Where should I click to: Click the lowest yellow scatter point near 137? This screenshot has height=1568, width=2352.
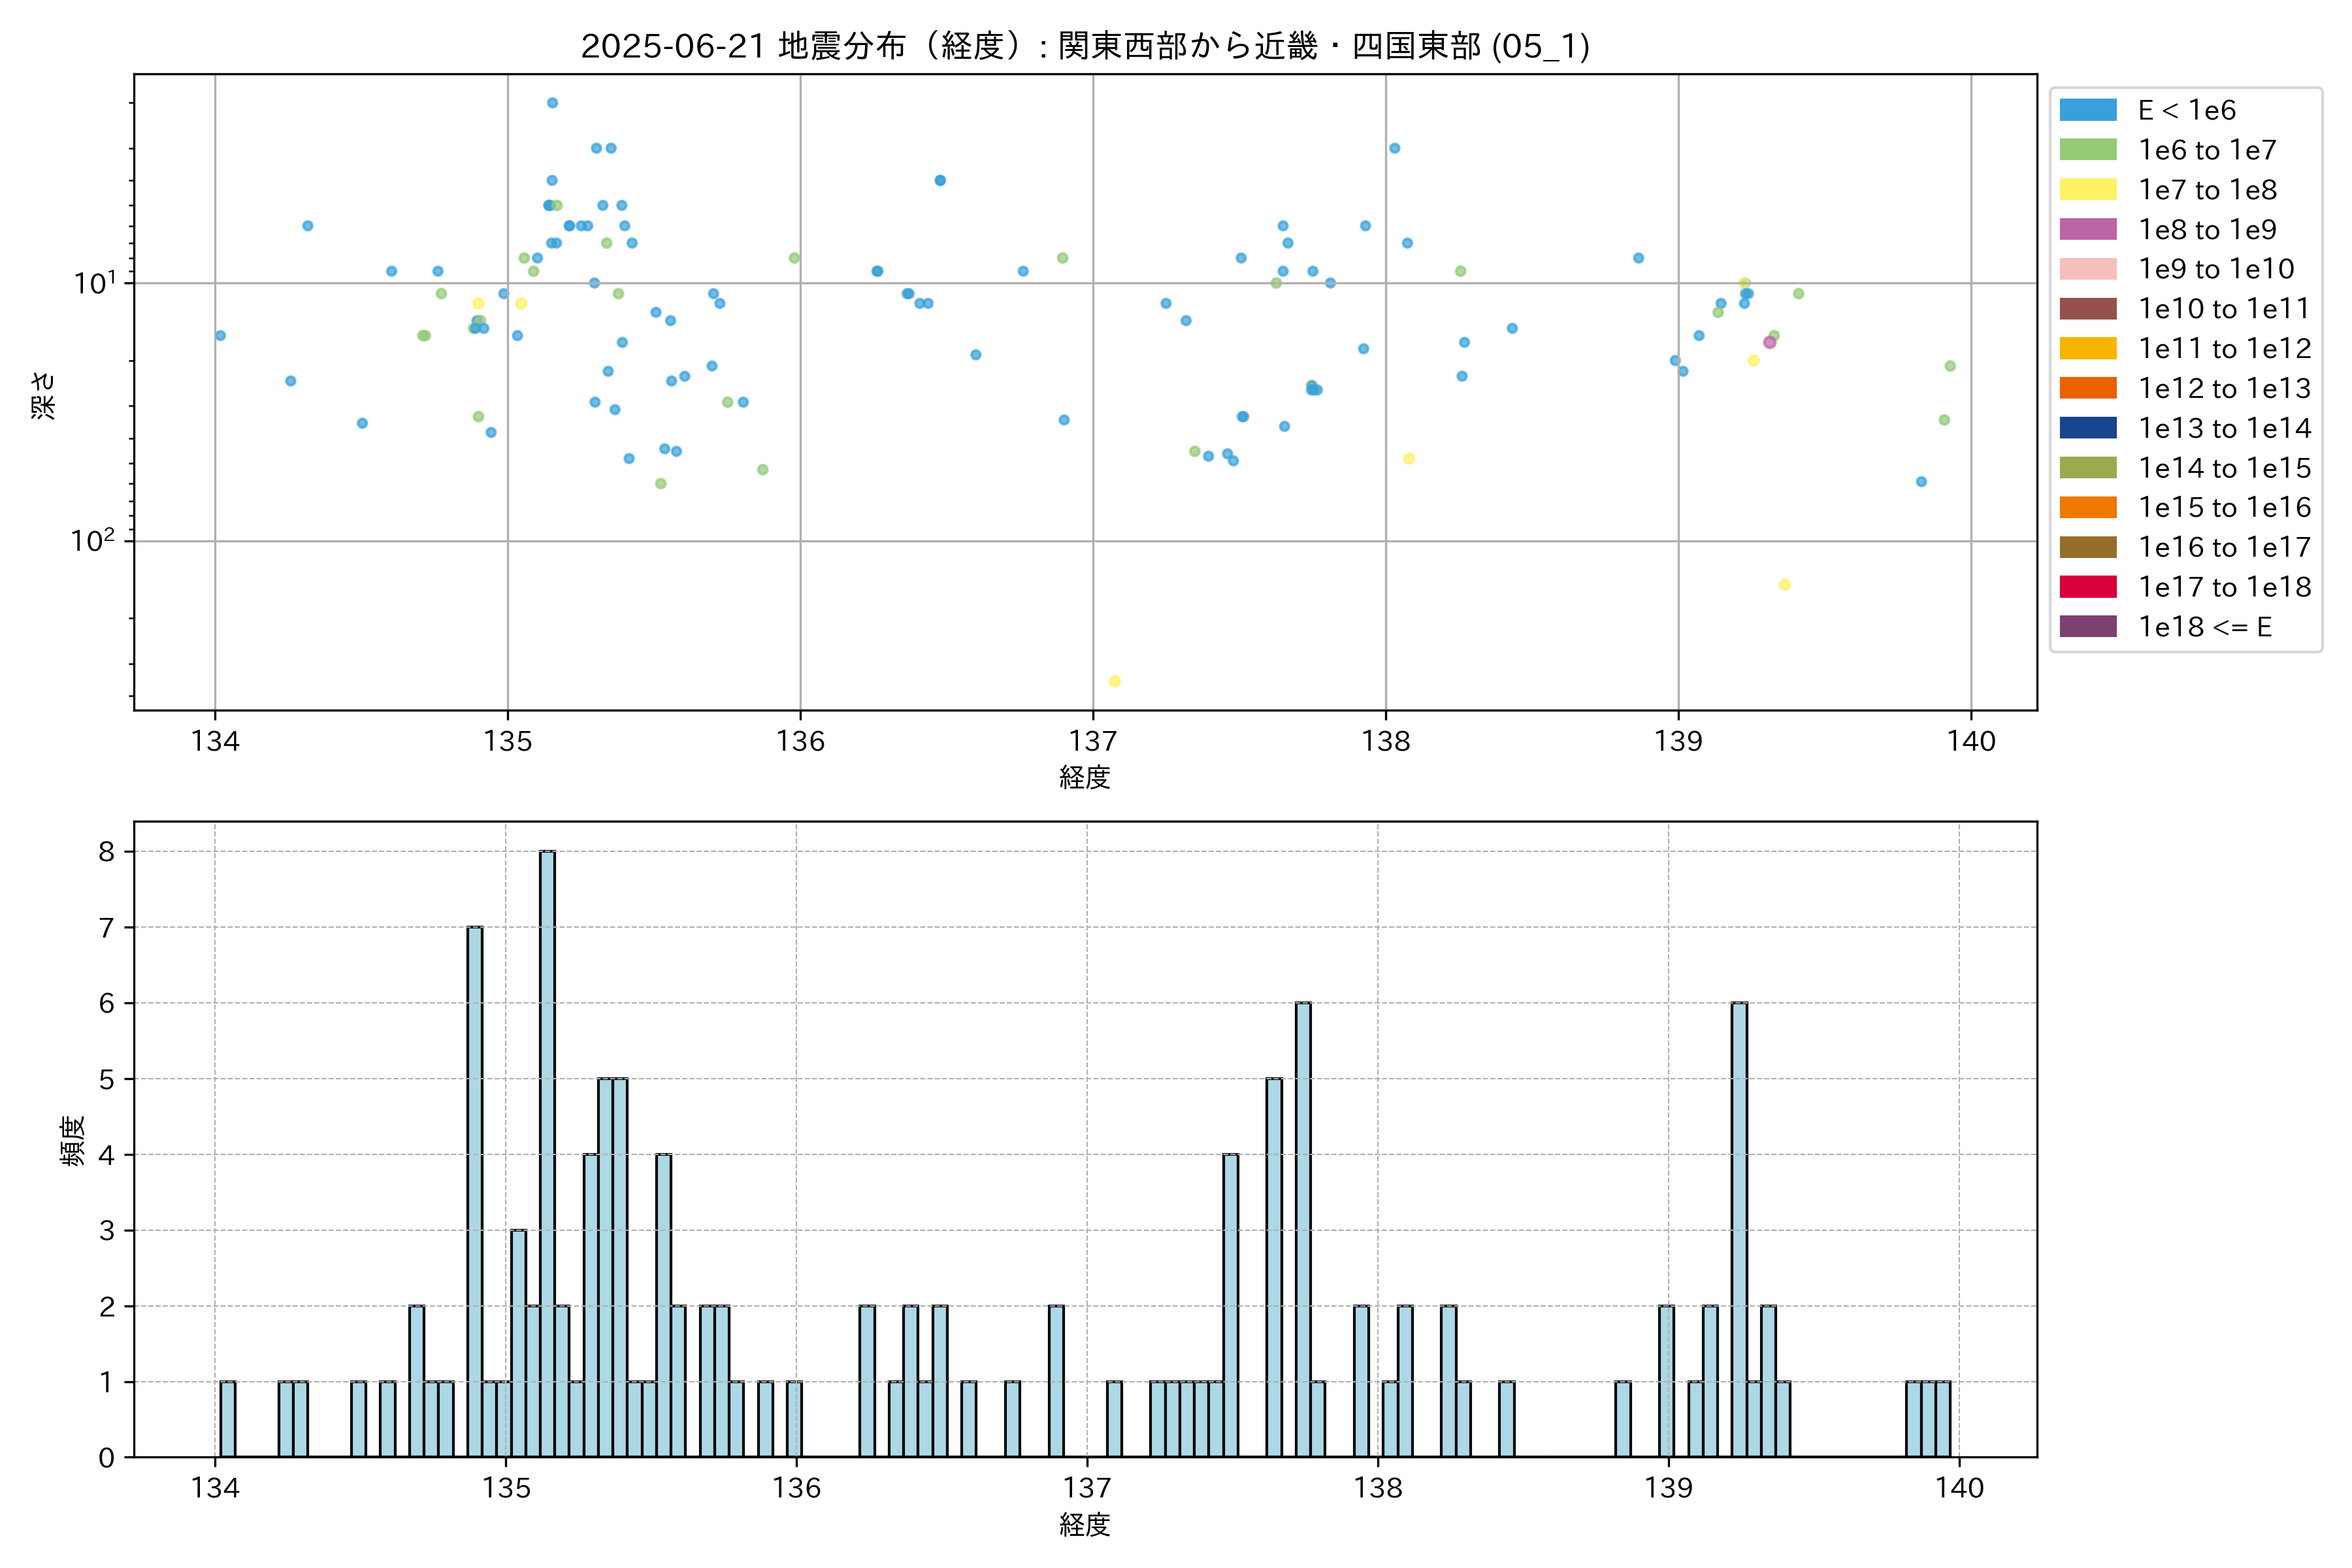1114,681
